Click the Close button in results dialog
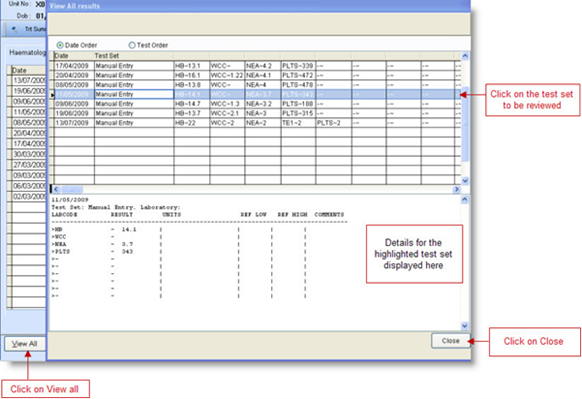 [450, 341]
